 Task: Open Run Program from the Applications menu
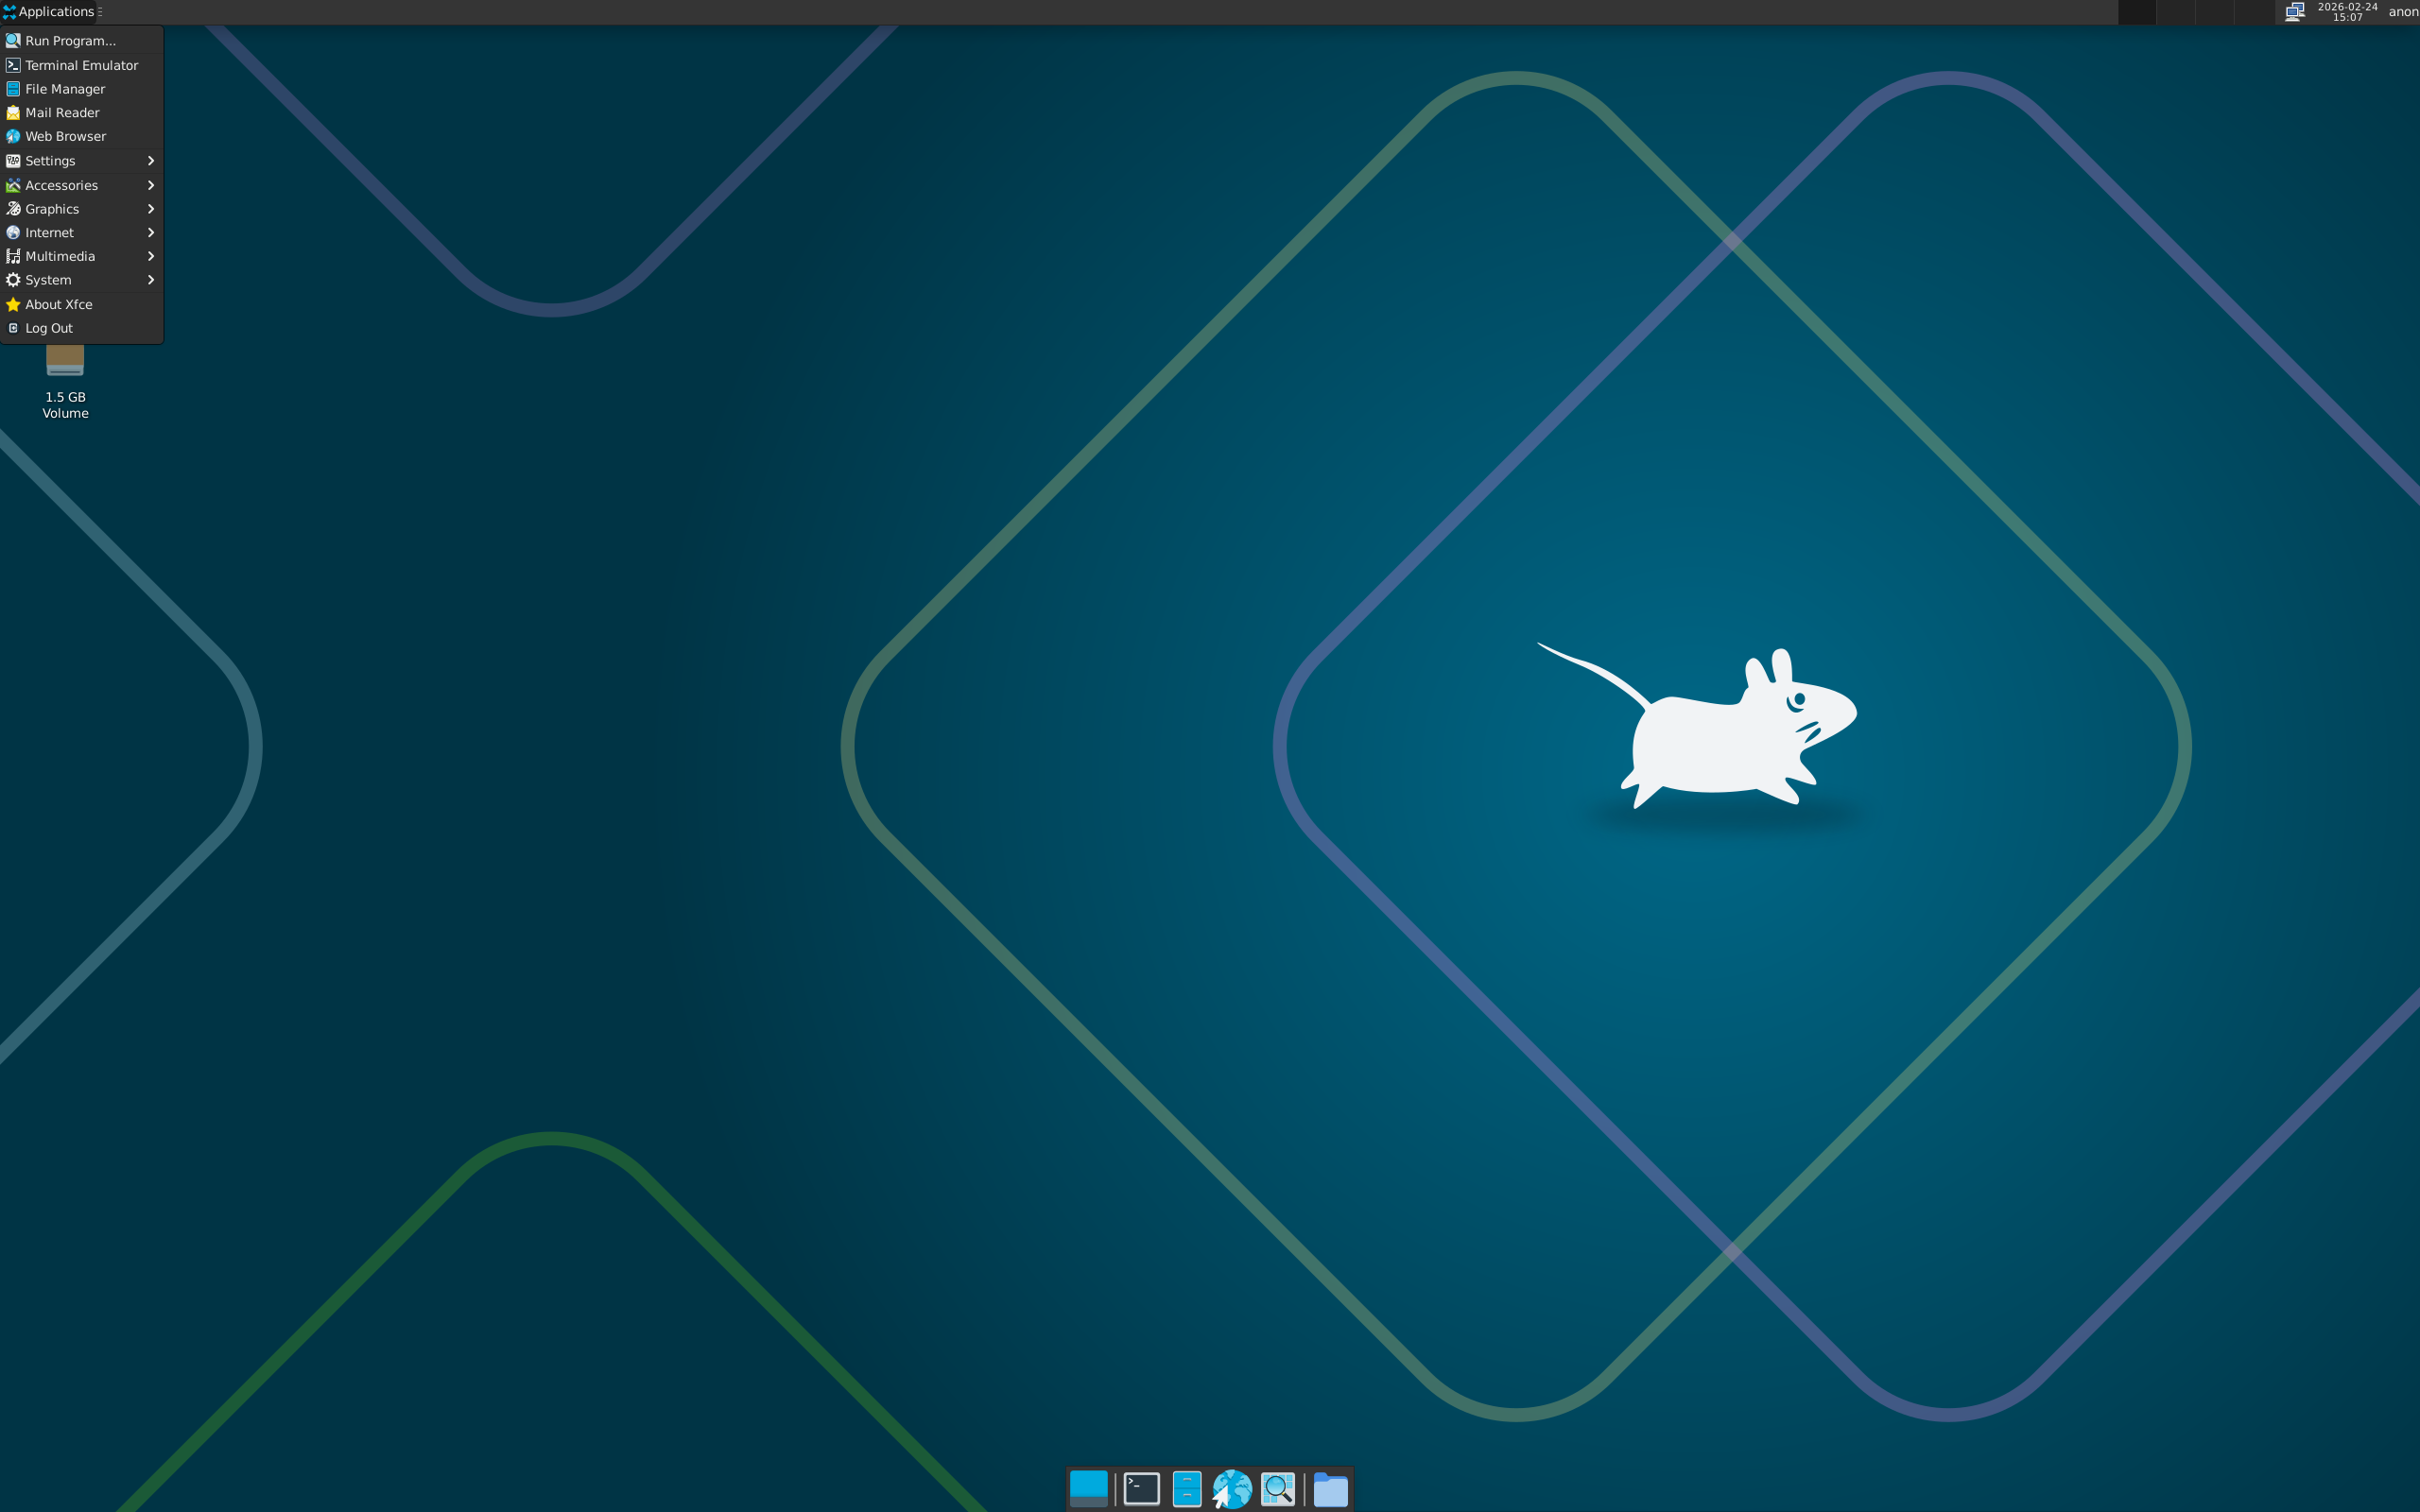[x=81, y=41]
